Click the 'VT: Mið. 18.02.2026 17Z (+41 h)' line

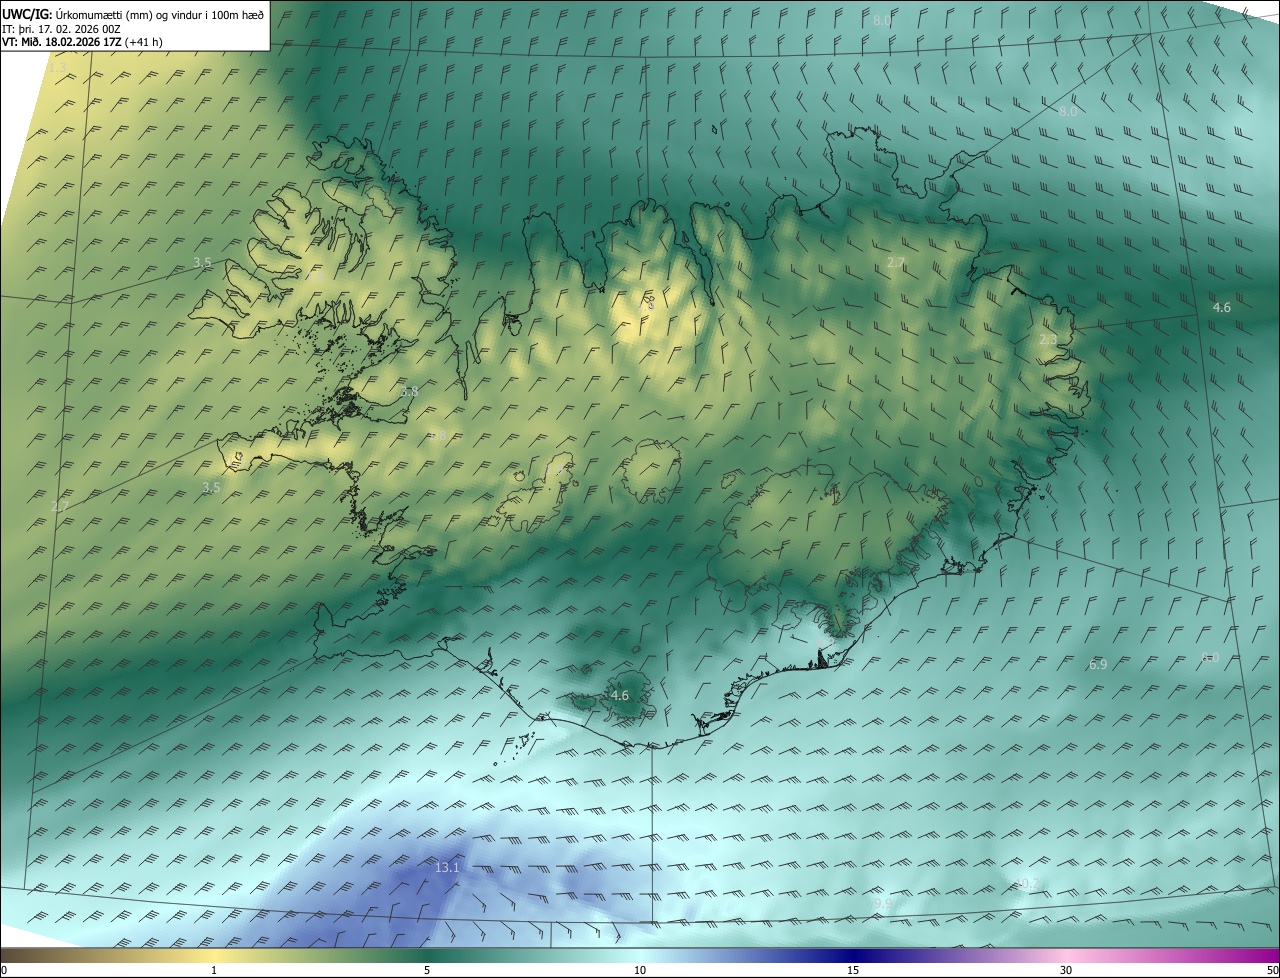pyautogui.click(x=83, y=42)
